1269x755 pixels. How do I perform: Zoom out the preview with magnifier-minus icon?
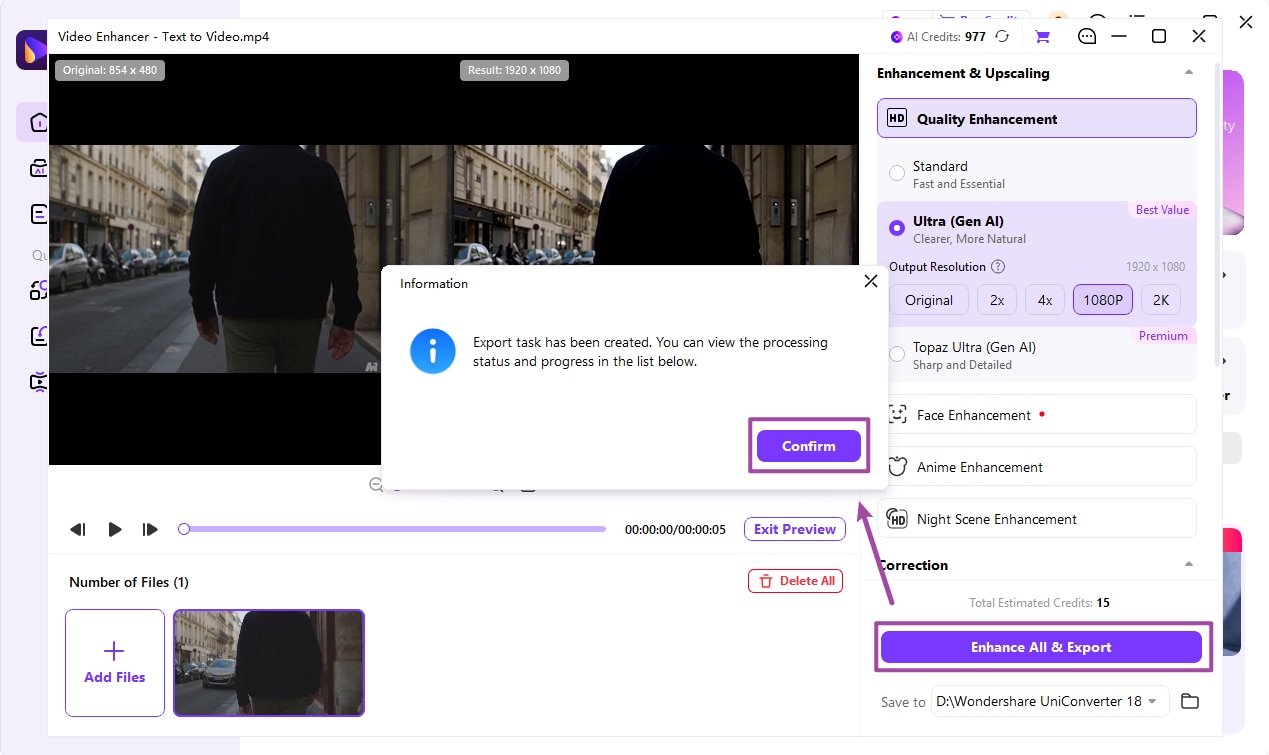[x=376, y=486]
